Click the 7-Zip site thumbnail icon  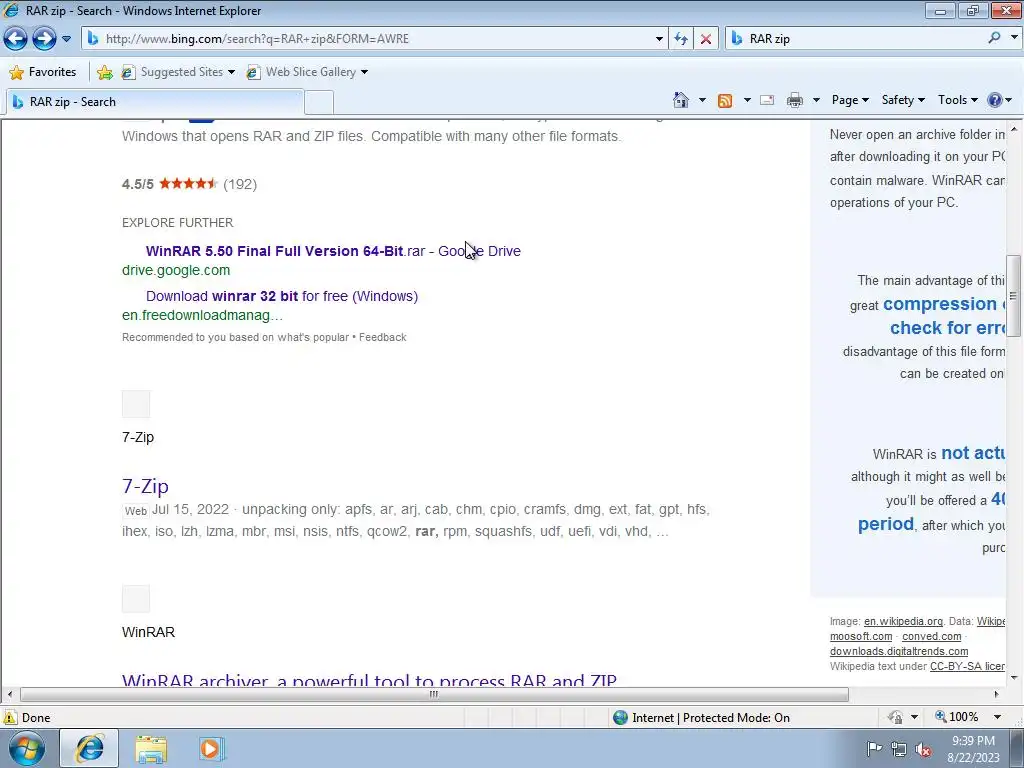click(x=136, y=404)
